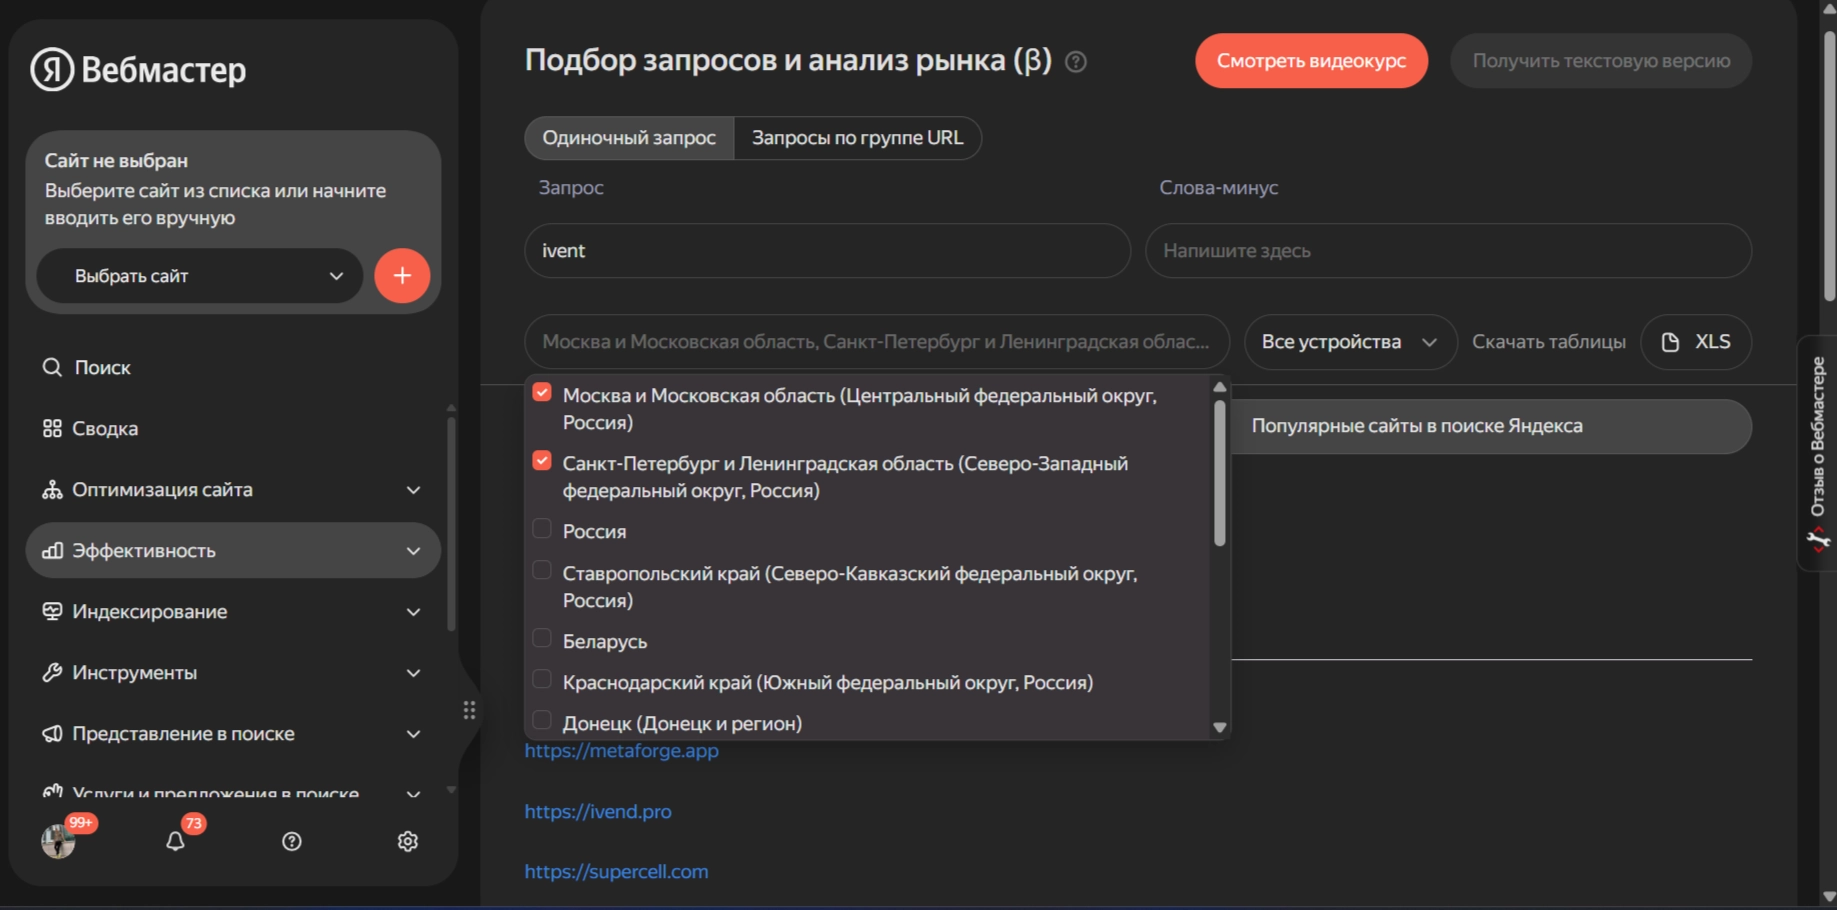Expand the Представление в поиске chevron

click(414, 734)
